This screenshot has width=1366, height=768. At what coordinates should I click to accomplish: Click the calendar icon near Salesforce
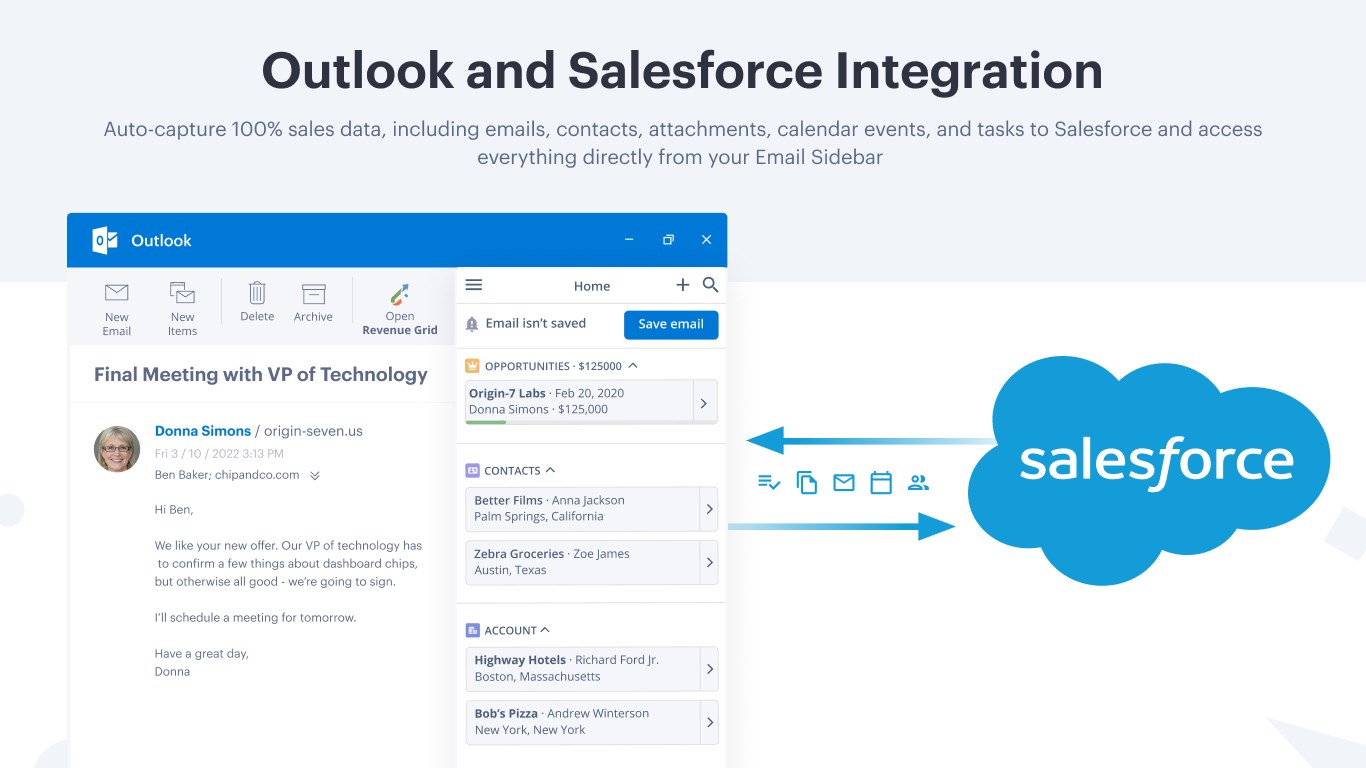pyautogui.click(x=881, y=483)
